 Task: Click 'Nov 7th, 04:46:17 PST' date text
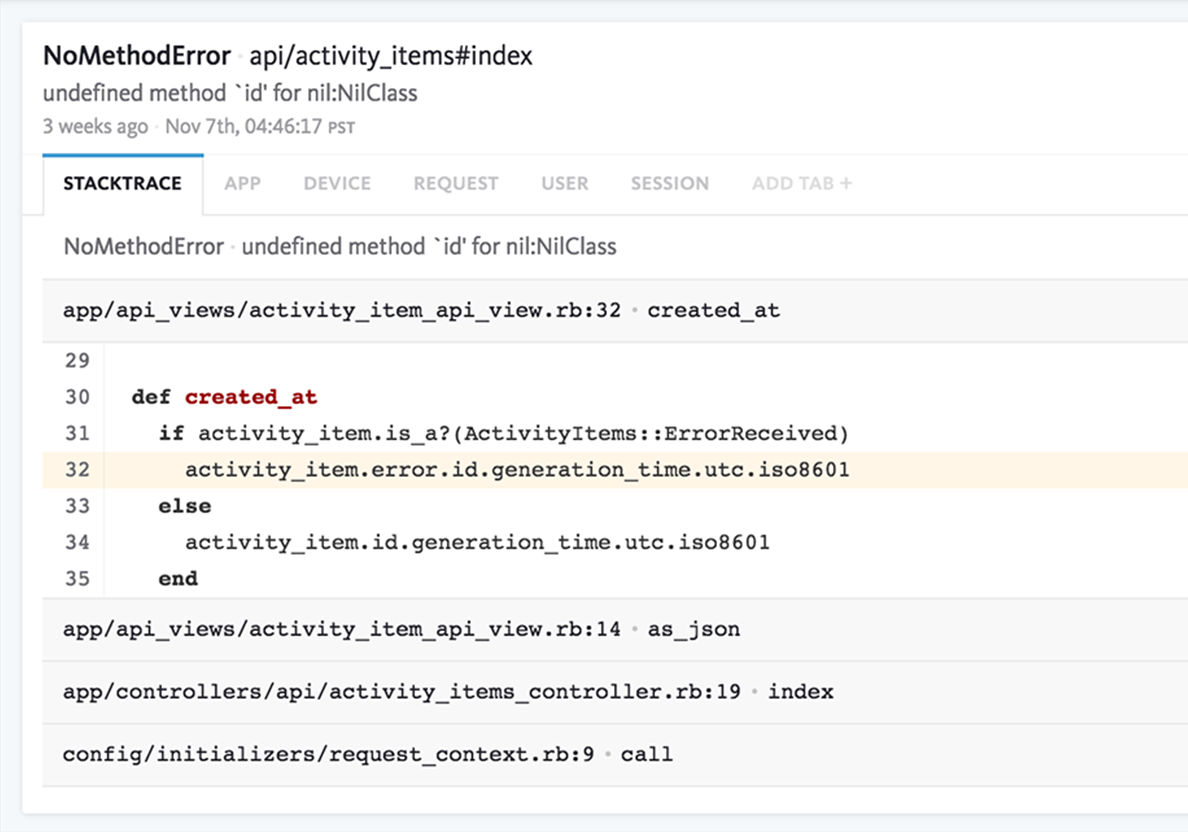[260, 127]
